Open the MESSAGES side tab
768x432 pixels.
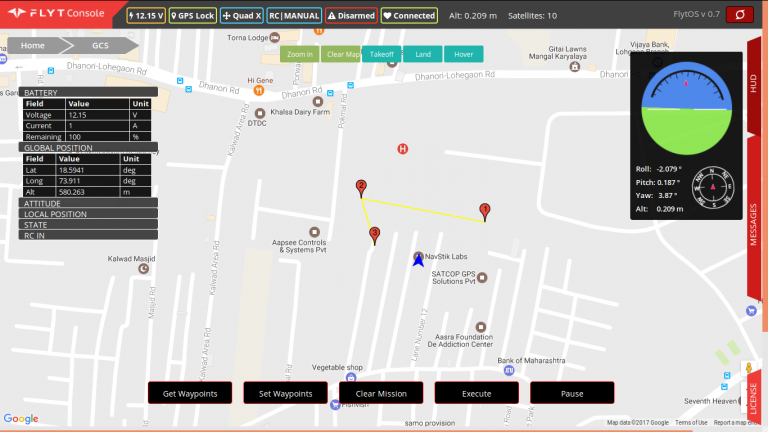pos(753,218)
